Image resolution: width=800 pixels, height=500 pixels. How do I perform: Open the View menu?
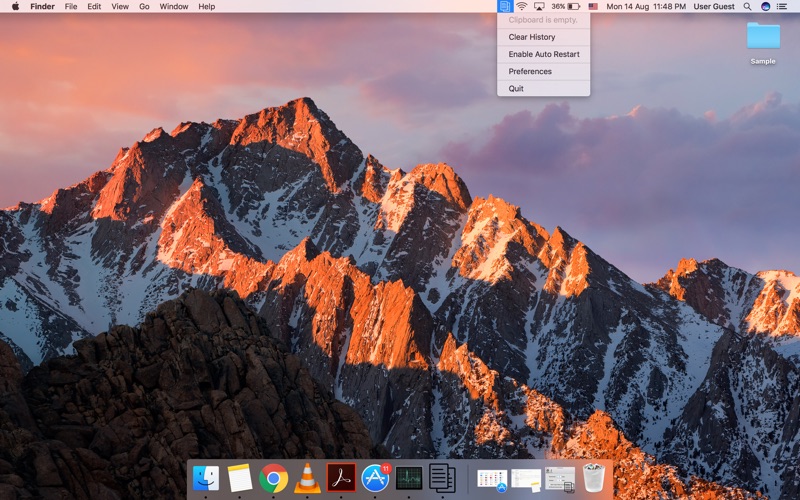pos(120,6)
